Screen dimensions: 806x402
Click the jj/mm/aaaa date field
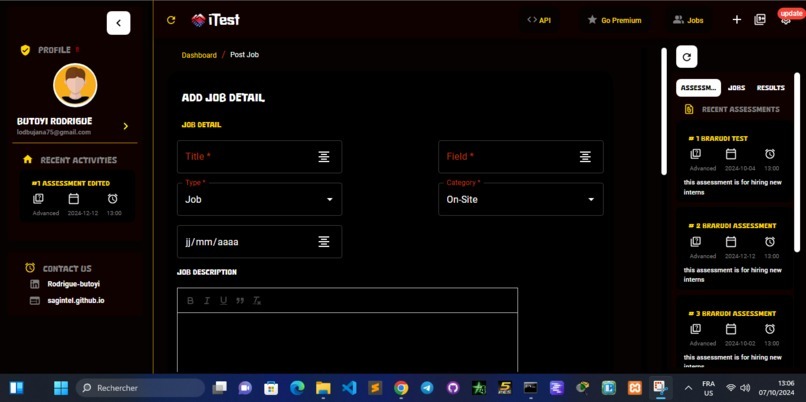tap(259, 242)
